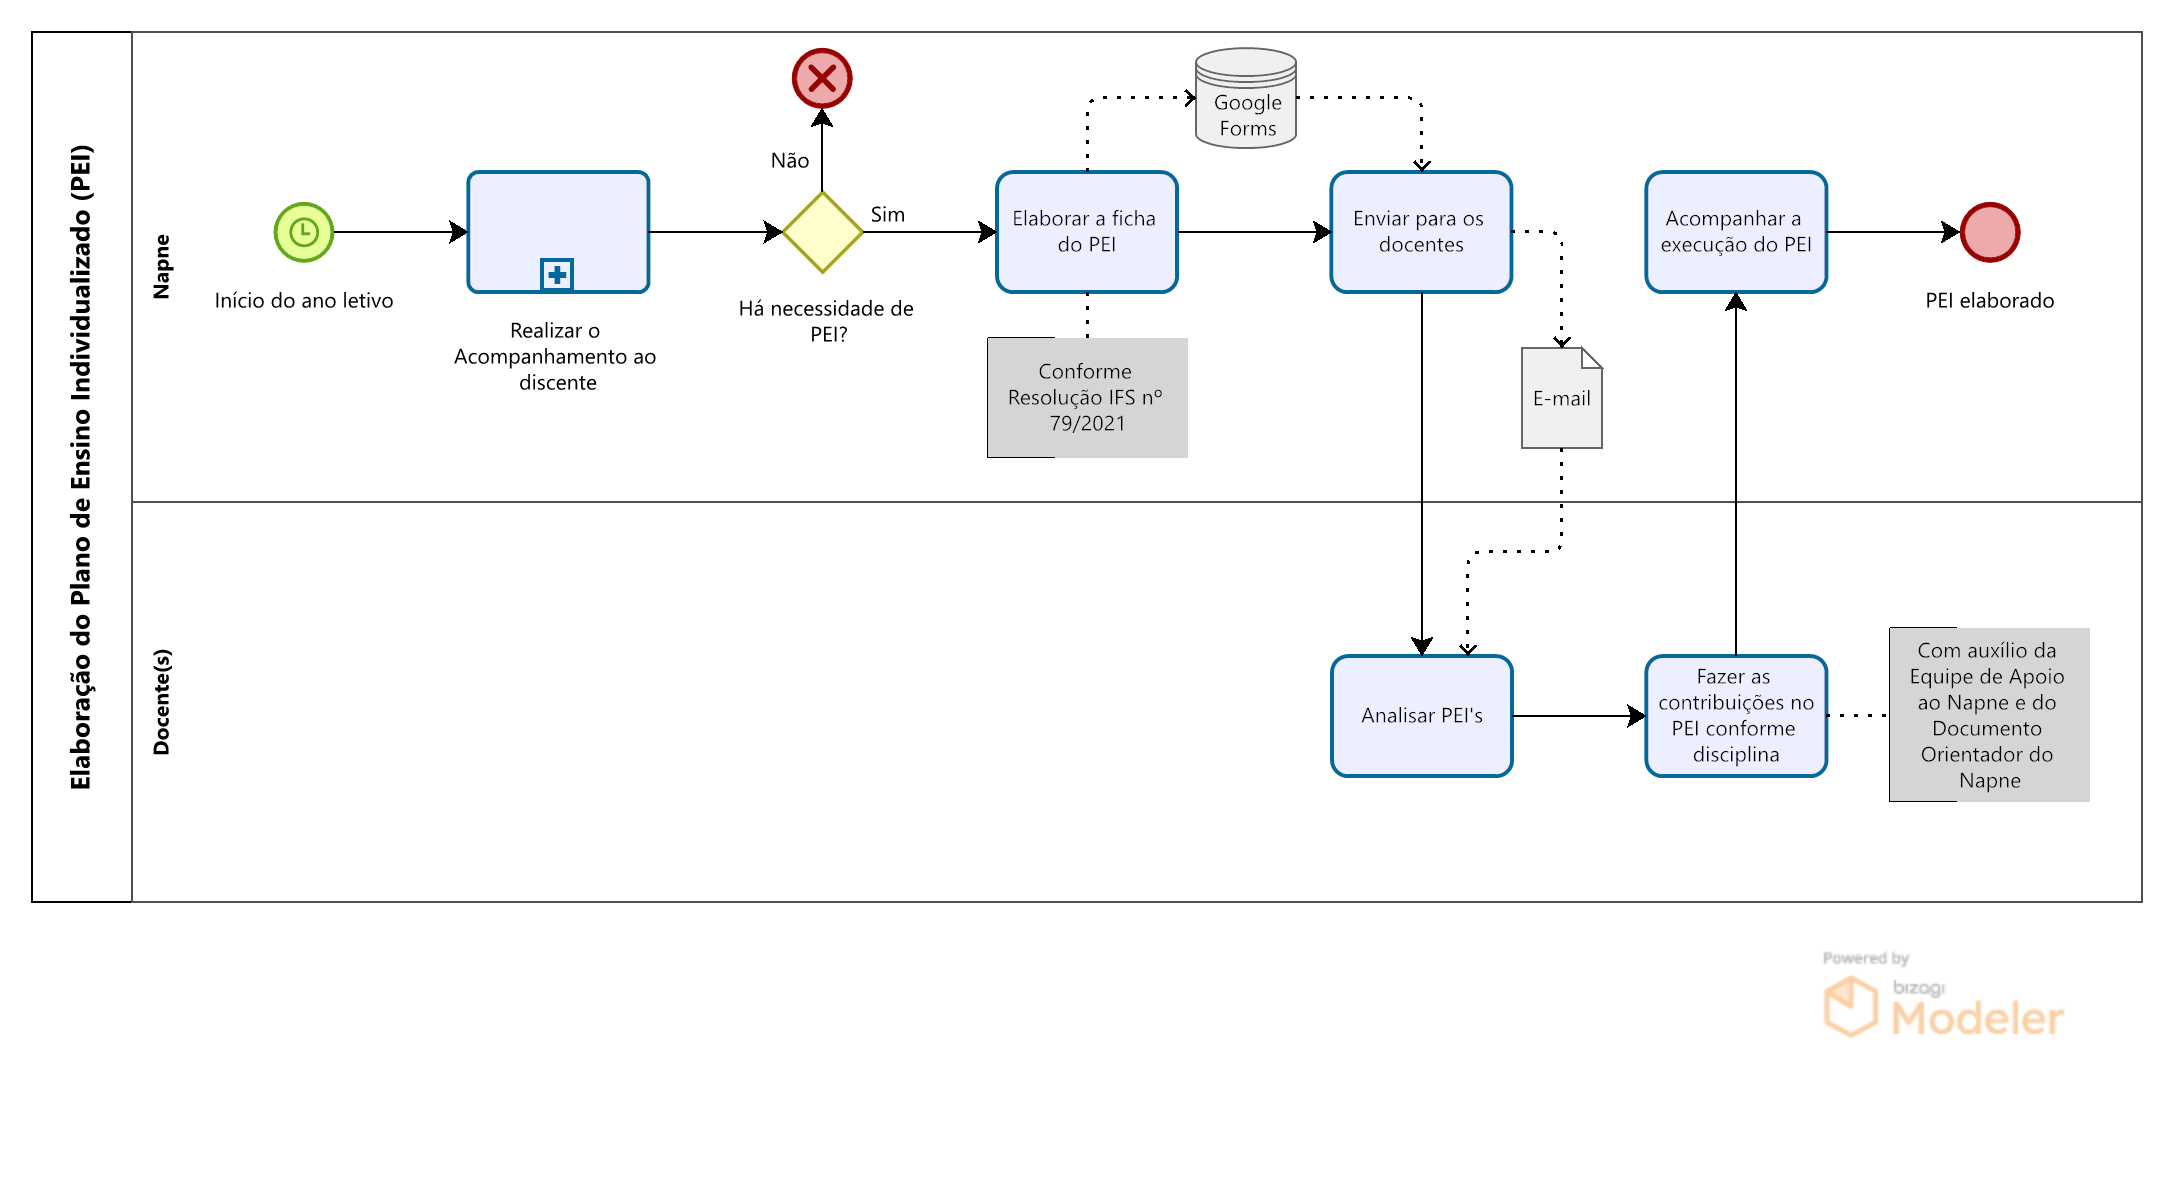Click the yellow decision gateway diamond
This screenshot has height=1194, width=2174.
(822, 232)
